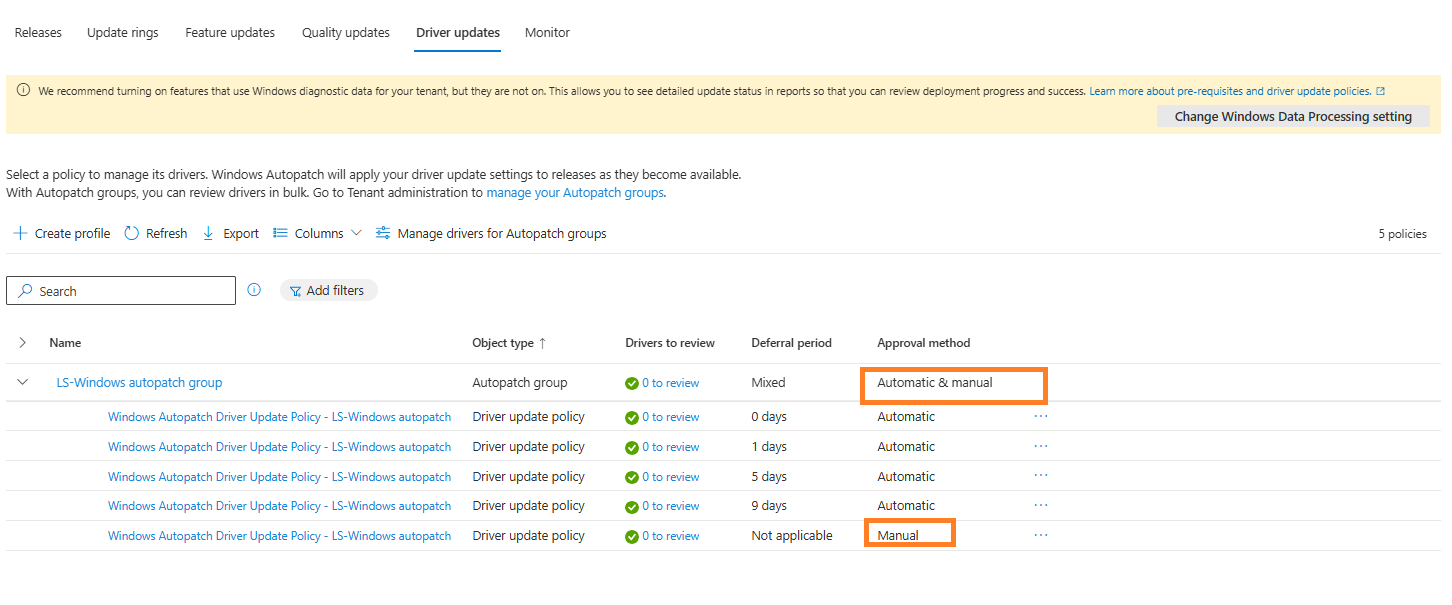Open policy link with 5 days deferral
1452x605 pixels.
point(279,477)
